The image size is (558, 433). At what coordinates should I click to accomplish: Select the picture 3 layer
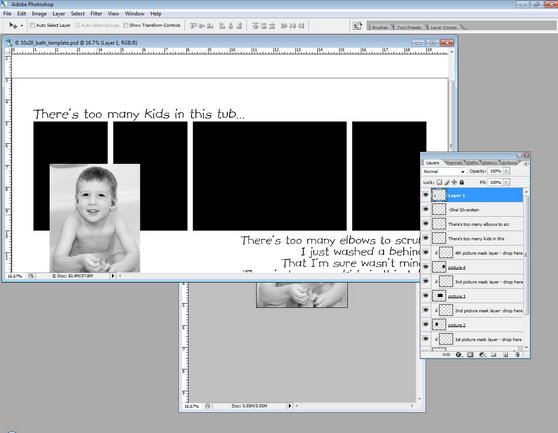477,296
